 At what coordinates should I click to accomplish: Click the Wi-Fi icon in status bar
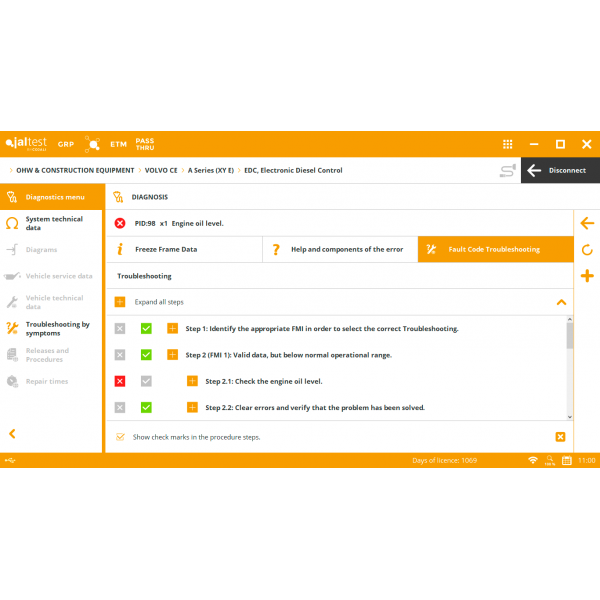[x=533, y=460]
